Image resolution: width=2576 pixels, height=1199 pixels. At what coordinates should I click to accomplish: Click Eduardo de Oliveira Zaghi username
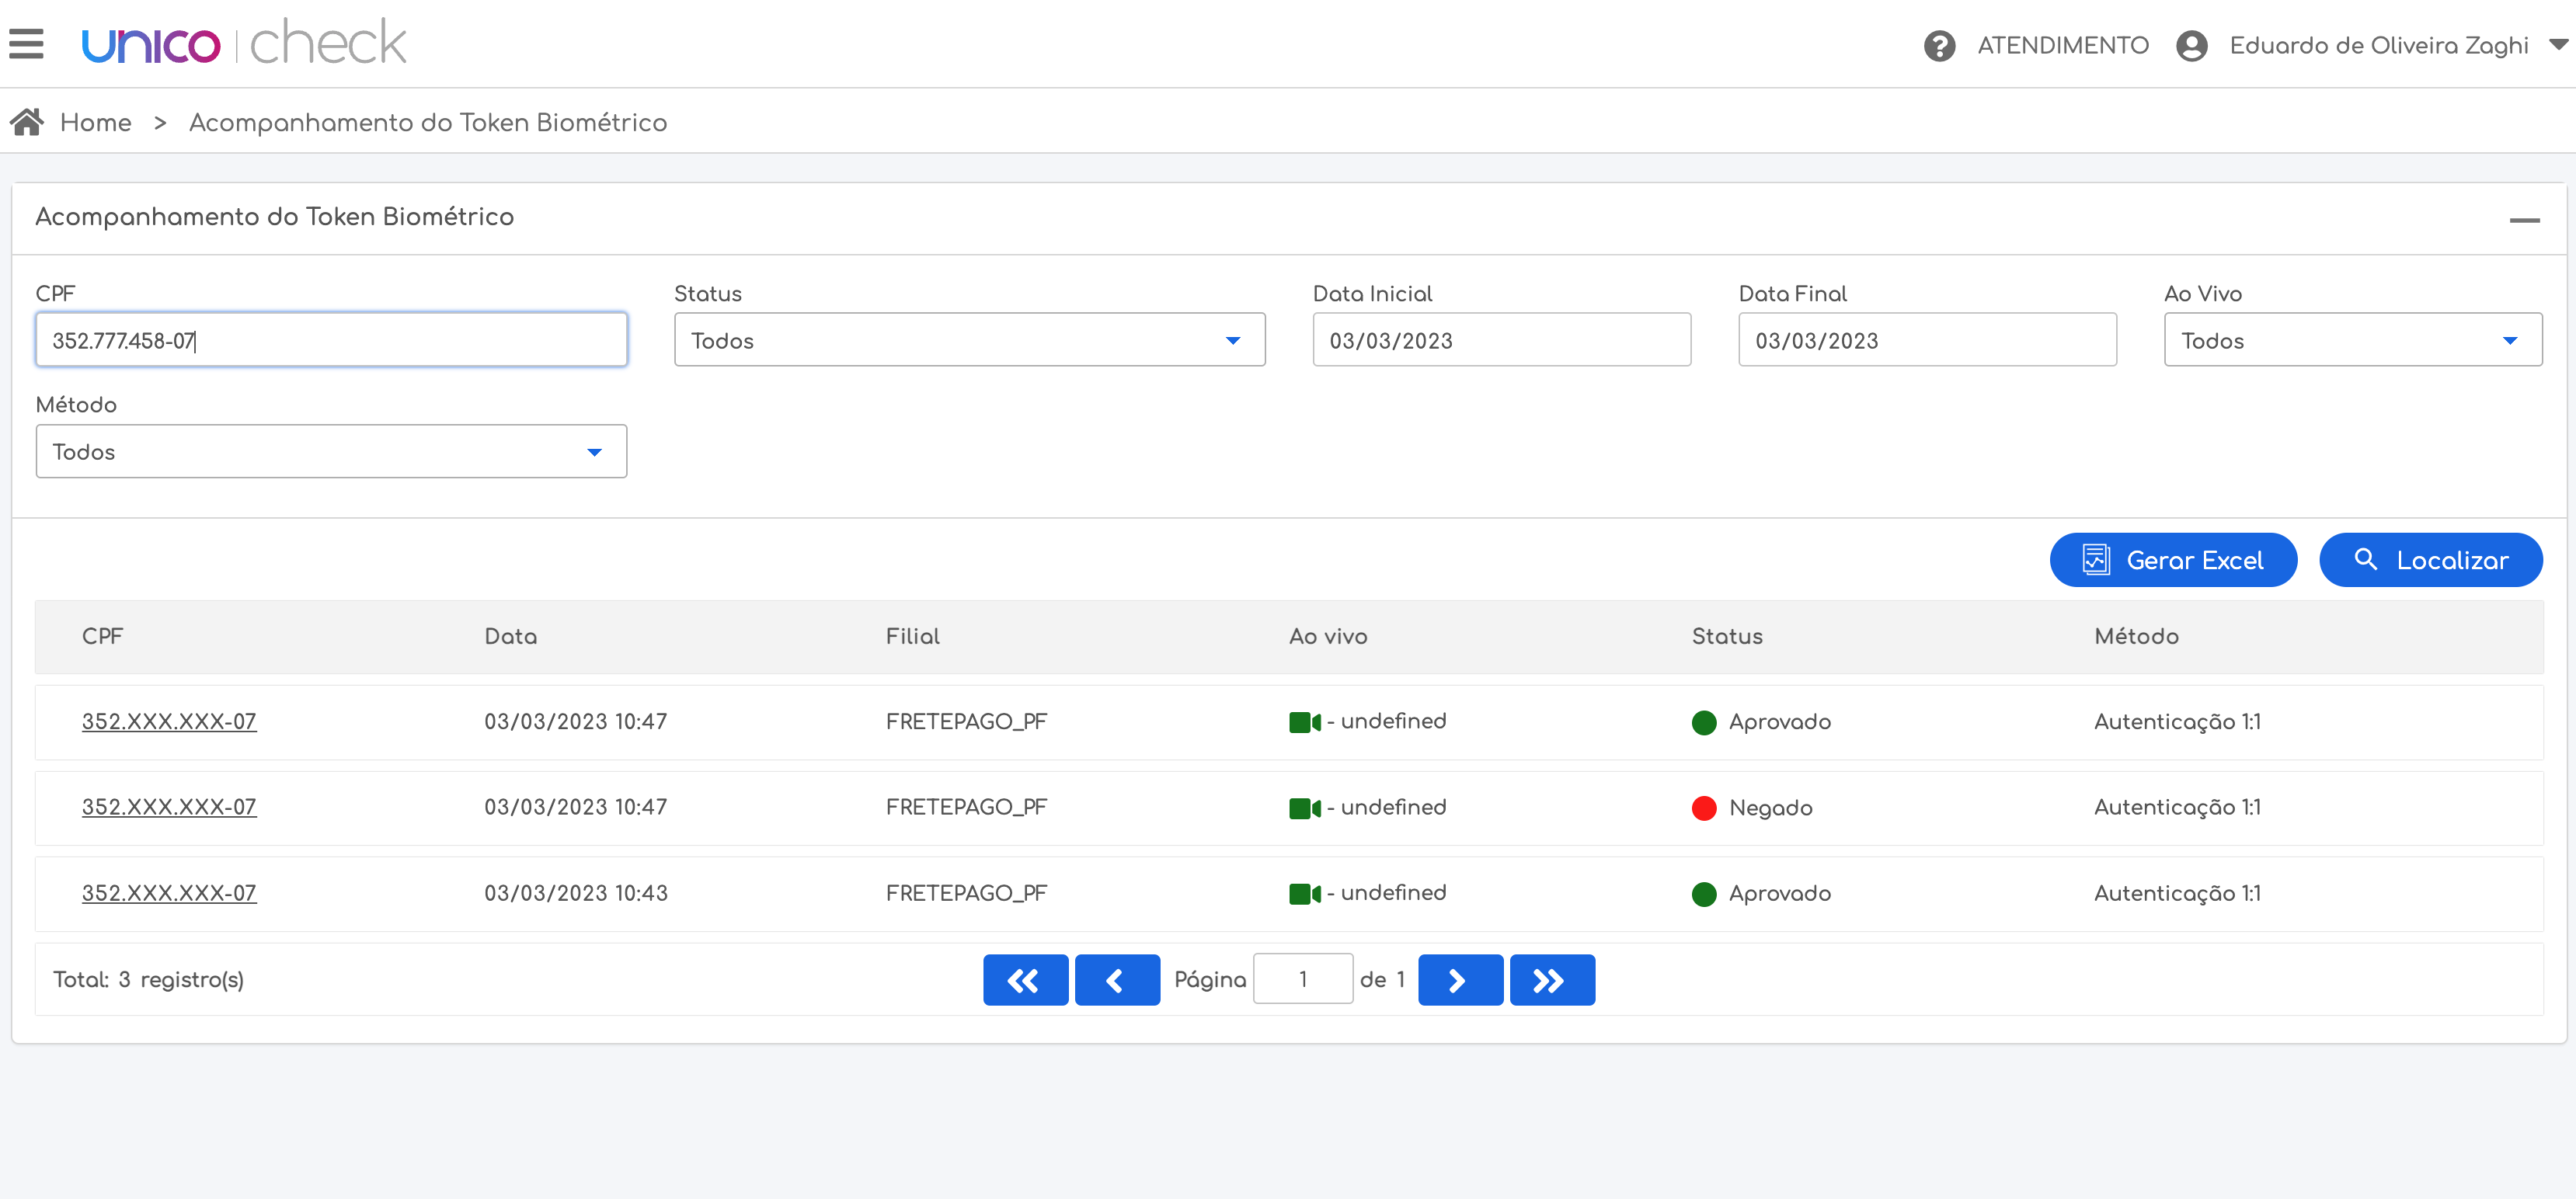click(2379, 46)
